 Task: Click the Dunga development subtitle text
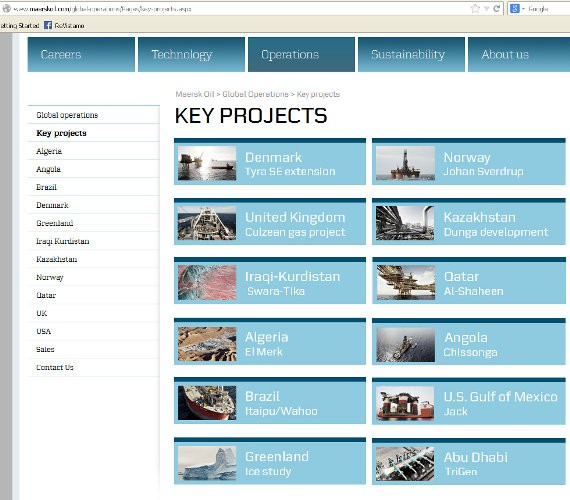pyautogui.click(x=496, y=232)
